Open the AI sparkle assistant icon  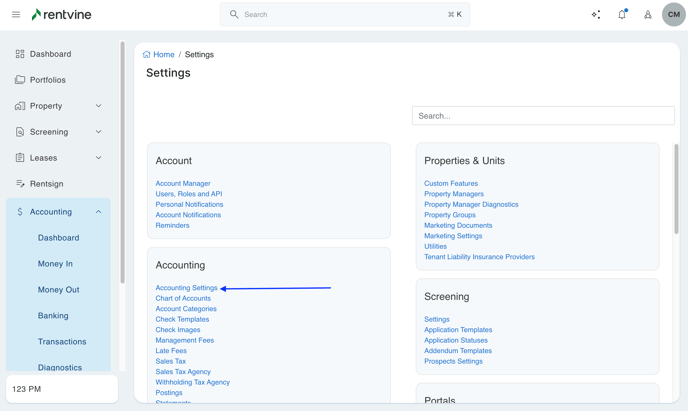click(596, 15)
